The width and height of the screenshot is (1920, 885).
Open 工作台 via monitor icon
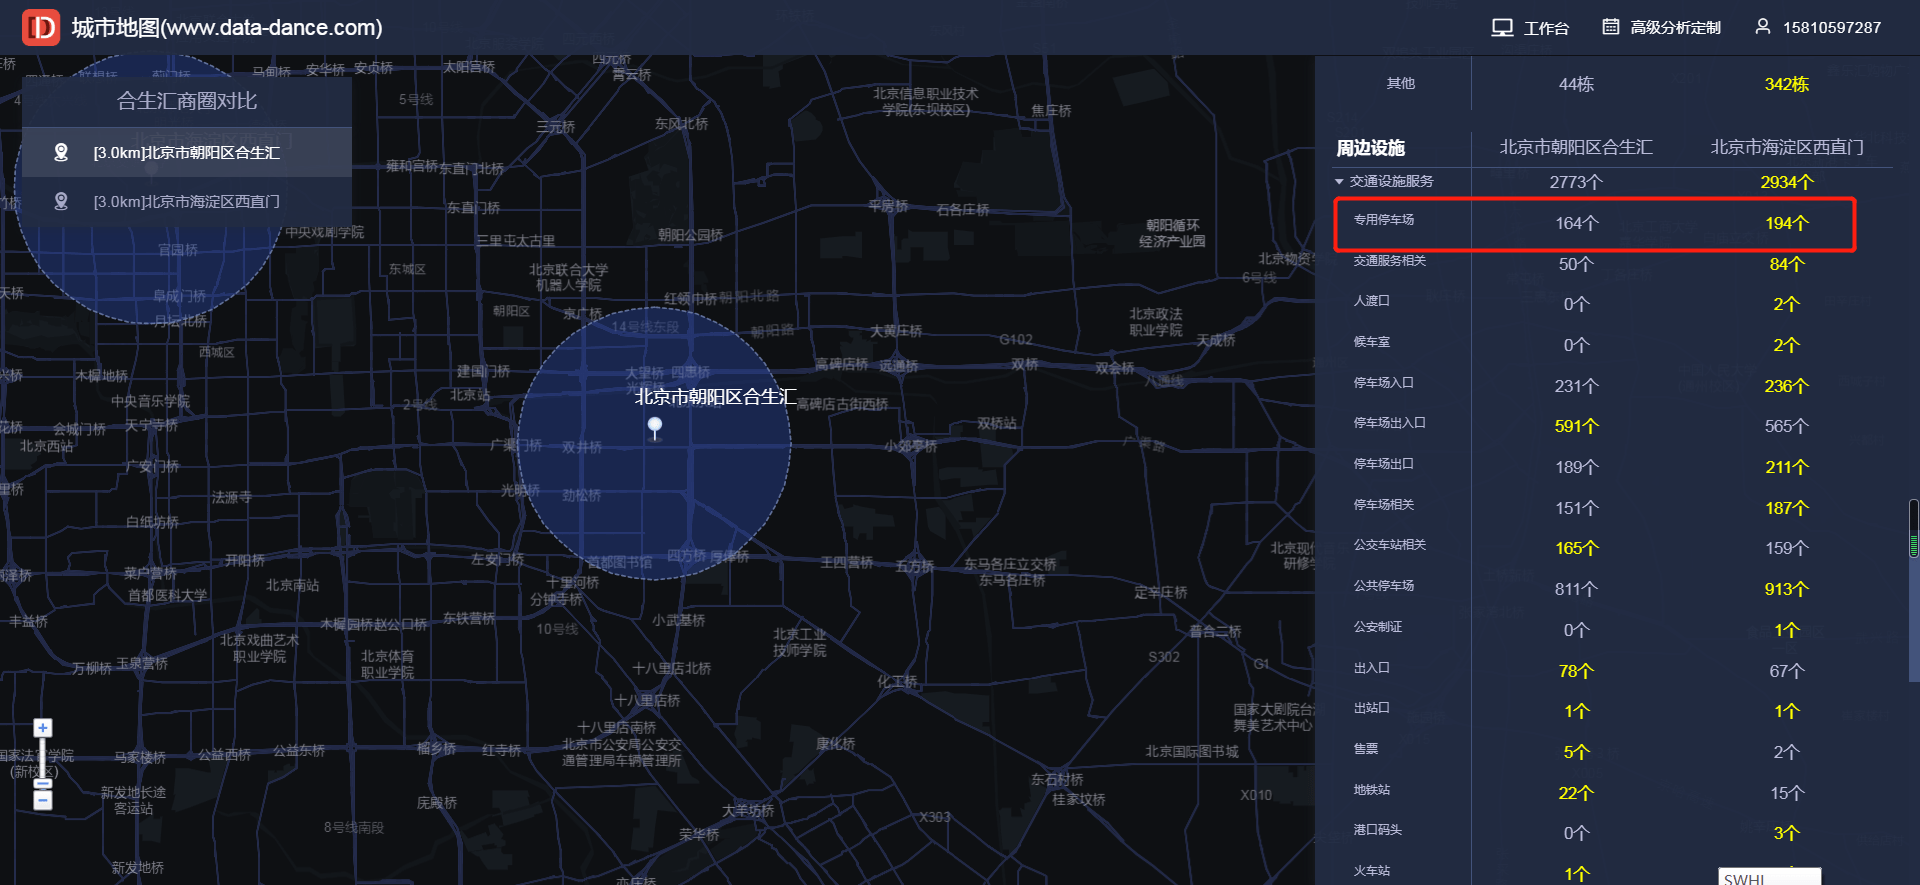(x=1502, y=28)
